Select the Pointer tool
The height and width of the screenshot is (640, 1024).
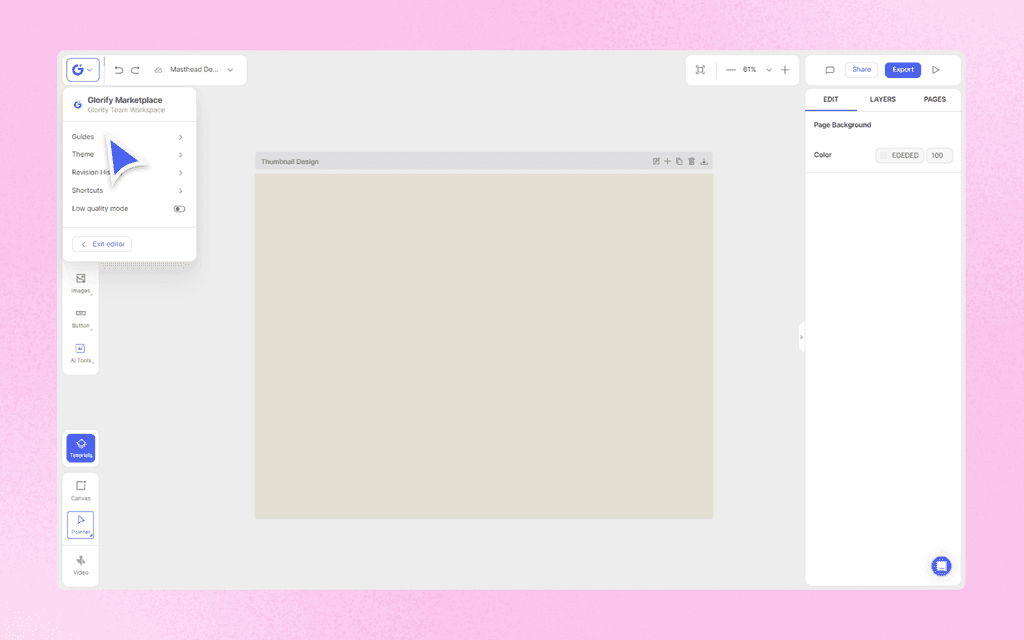80,524
